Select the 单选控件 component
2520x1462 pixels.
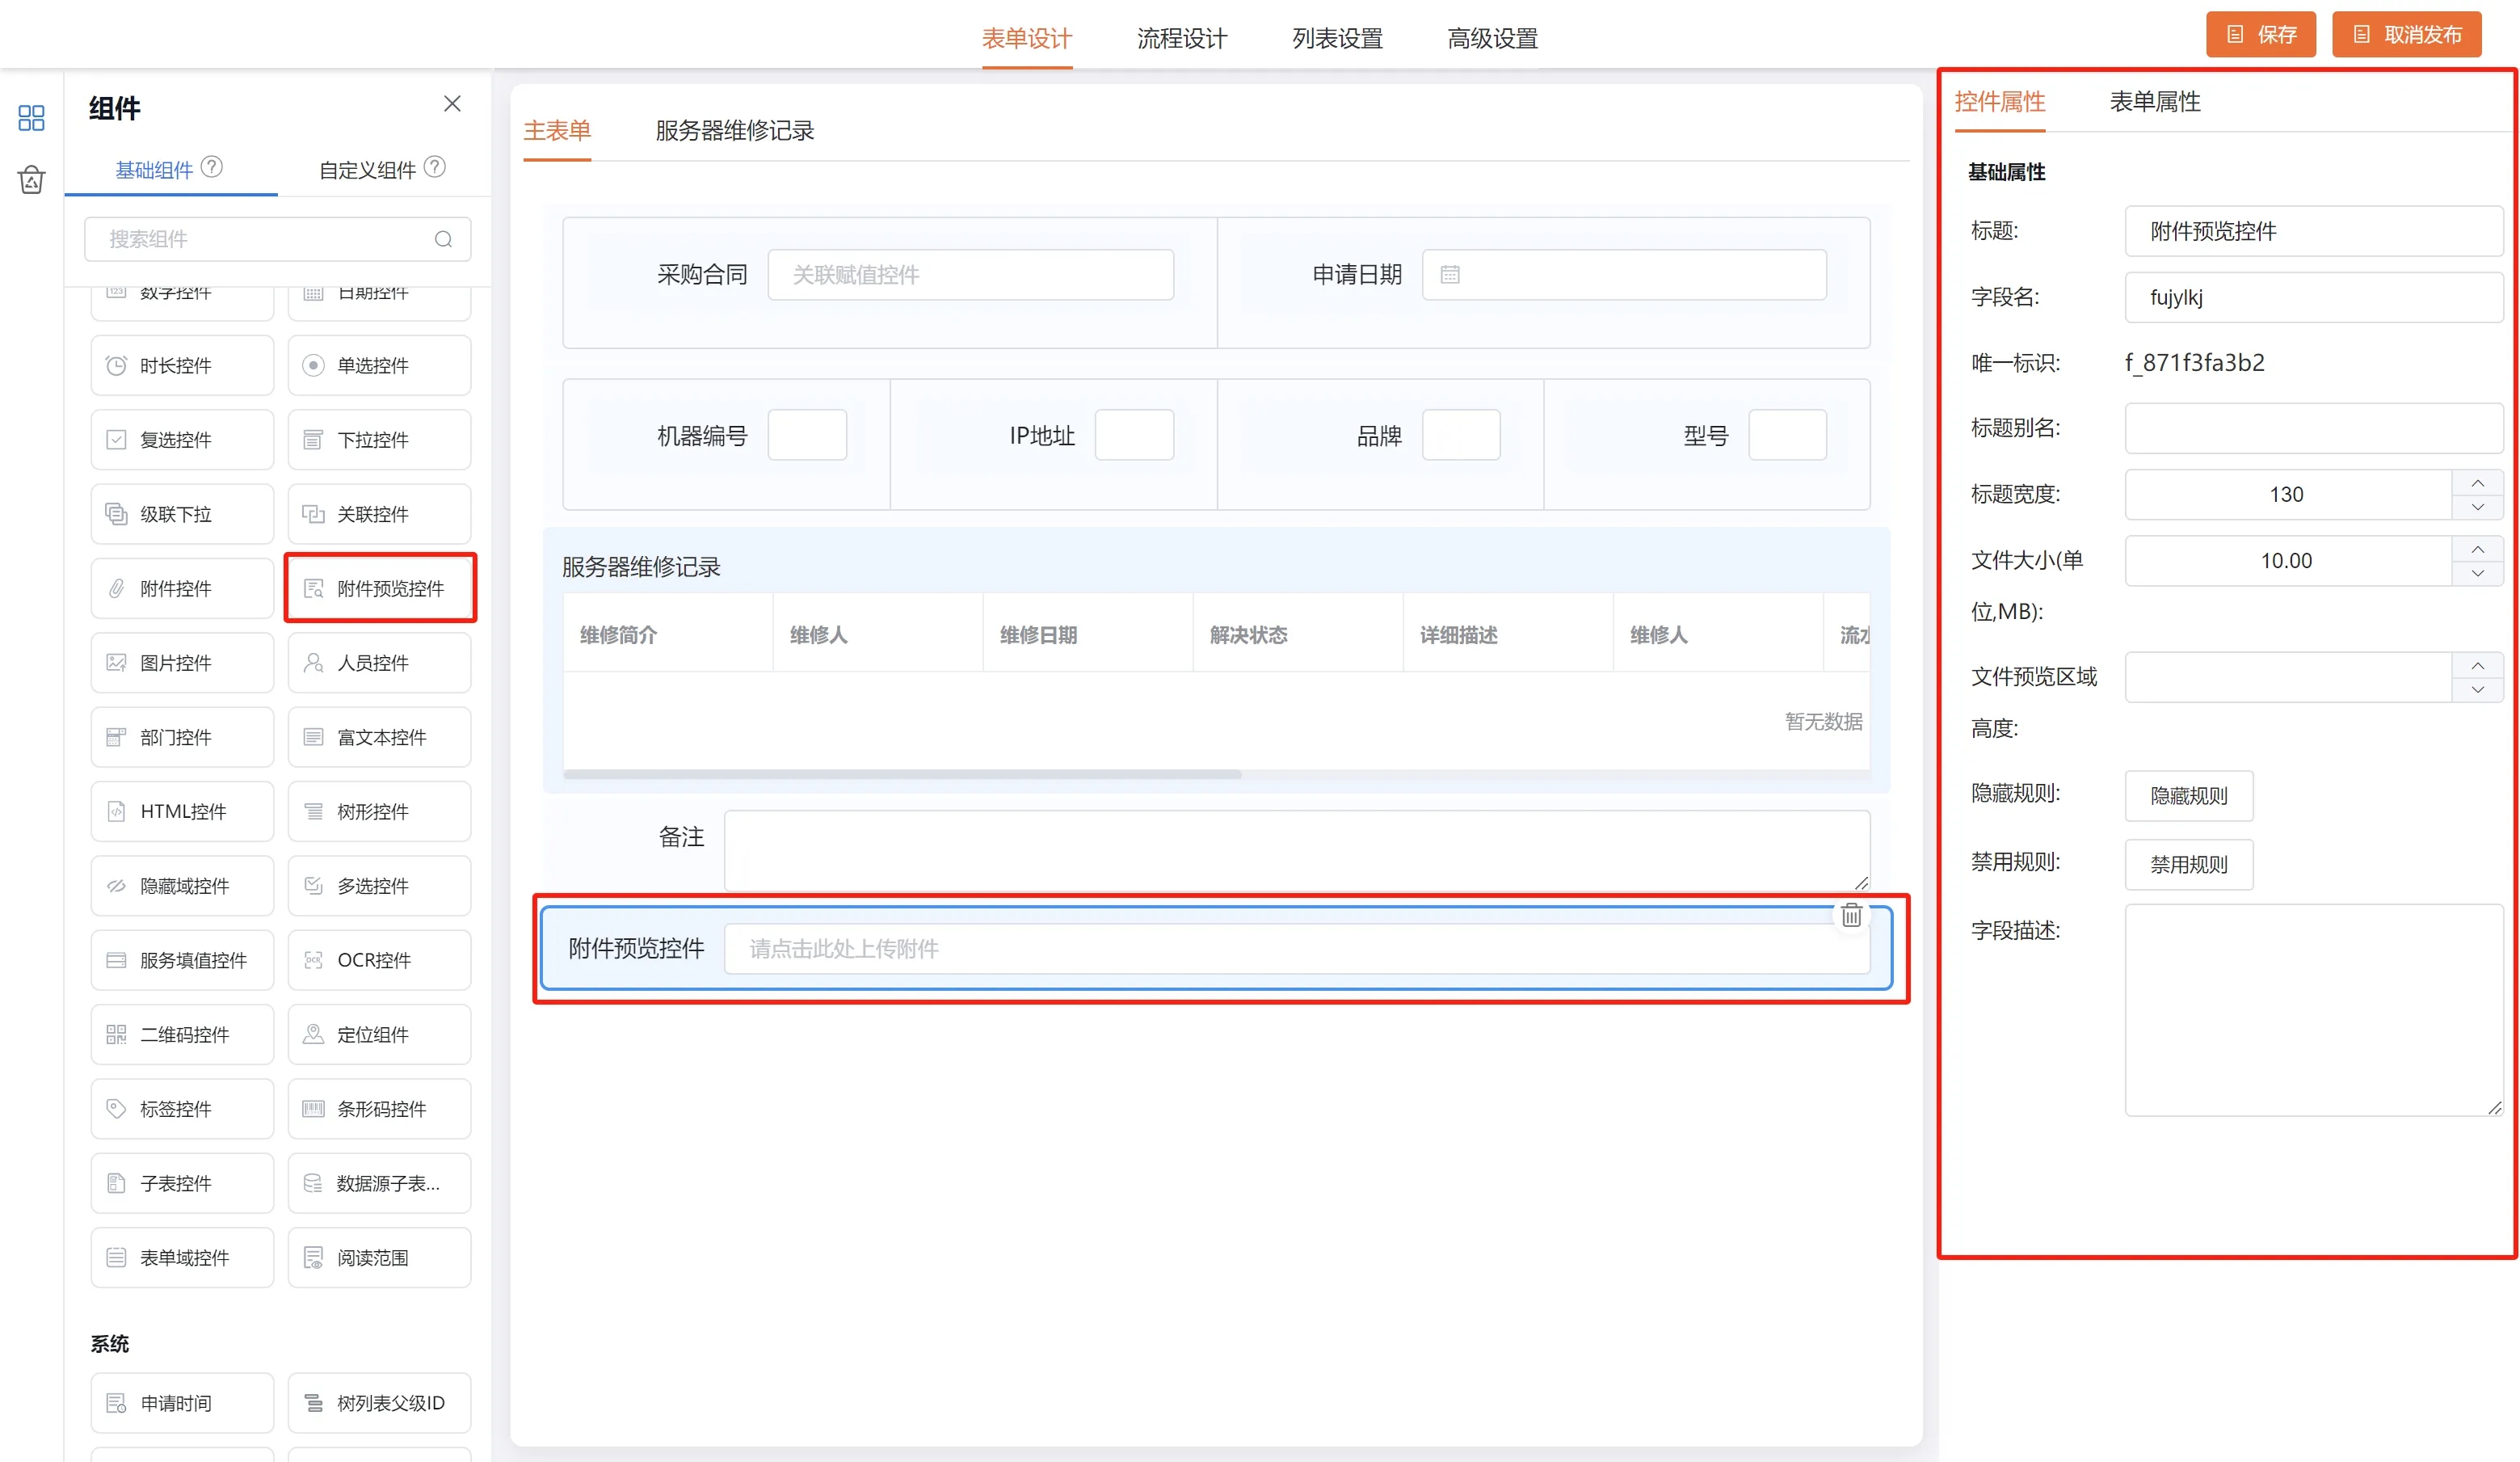tap(379, 365)
